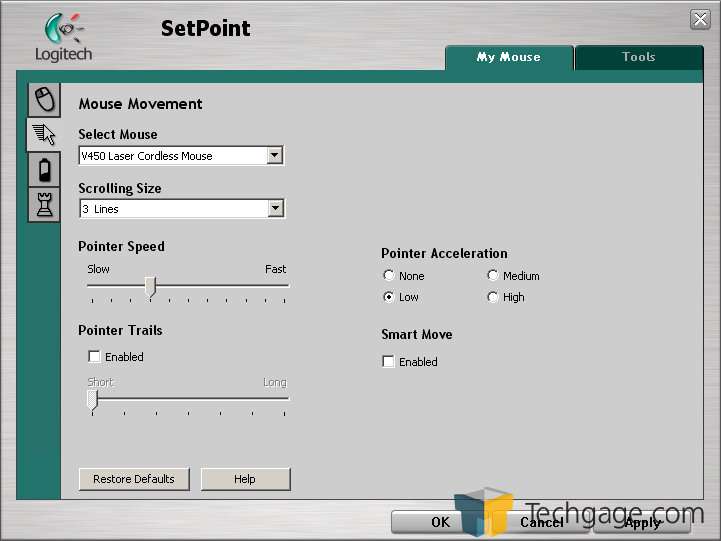This screenshot has width=721, height=541.
Task: Click the Apply button
Action: coord(642,522)
